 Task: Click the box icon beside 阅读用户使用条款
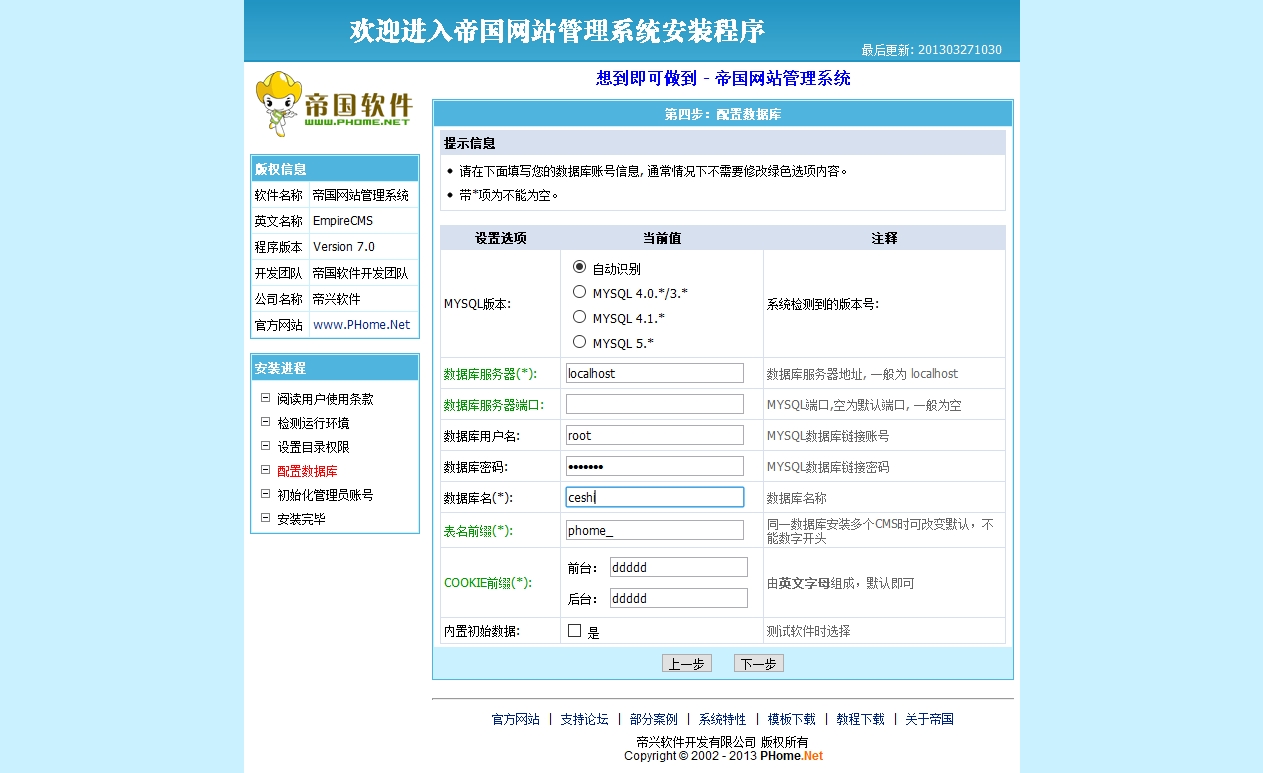tap(266, 398)
